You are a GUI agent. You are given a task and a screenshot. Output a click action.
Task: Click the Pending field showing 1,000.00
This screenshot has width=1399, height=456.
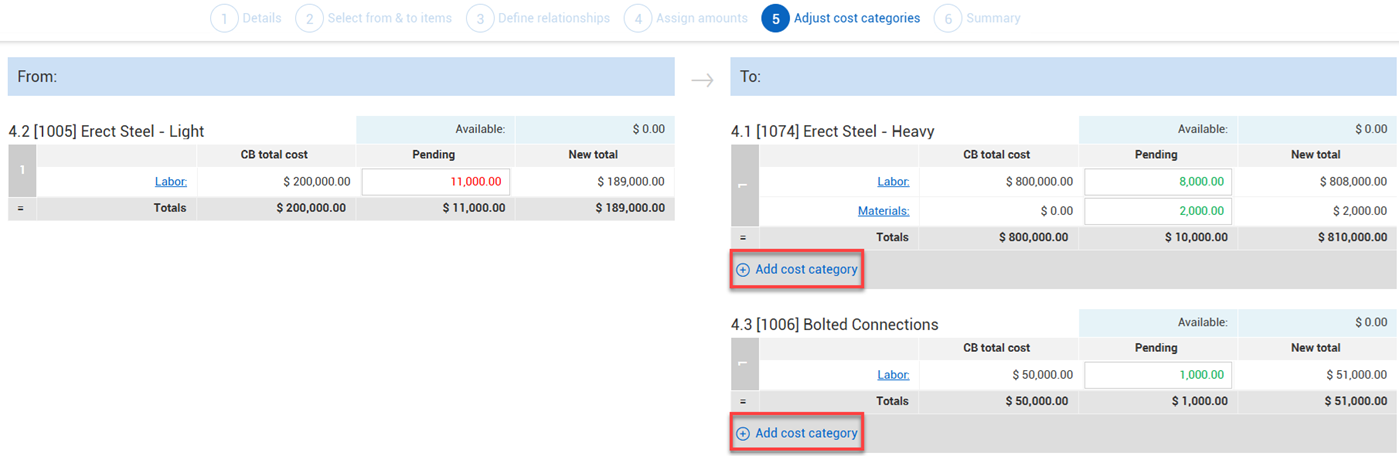1157,375
